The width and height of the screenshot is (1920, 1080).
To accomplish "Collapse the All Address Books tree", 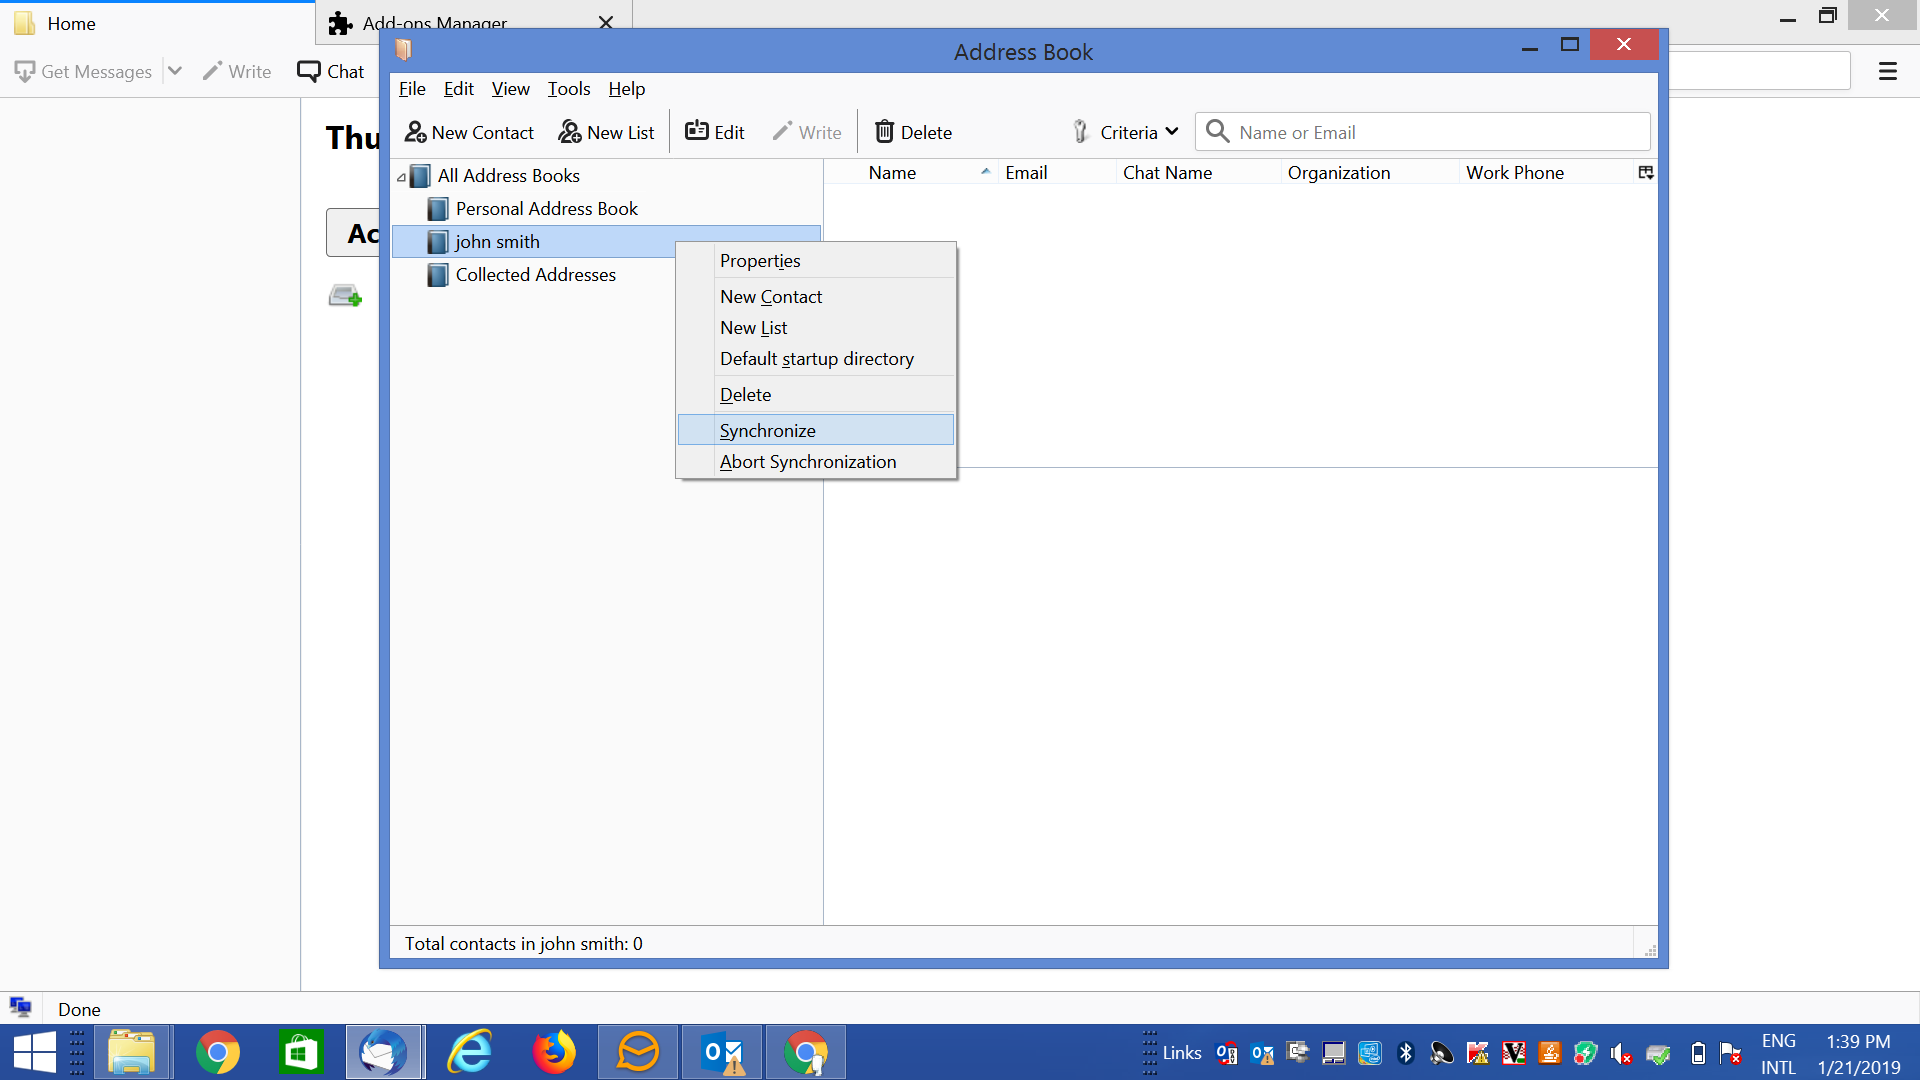I will click(x=402, y=177).
